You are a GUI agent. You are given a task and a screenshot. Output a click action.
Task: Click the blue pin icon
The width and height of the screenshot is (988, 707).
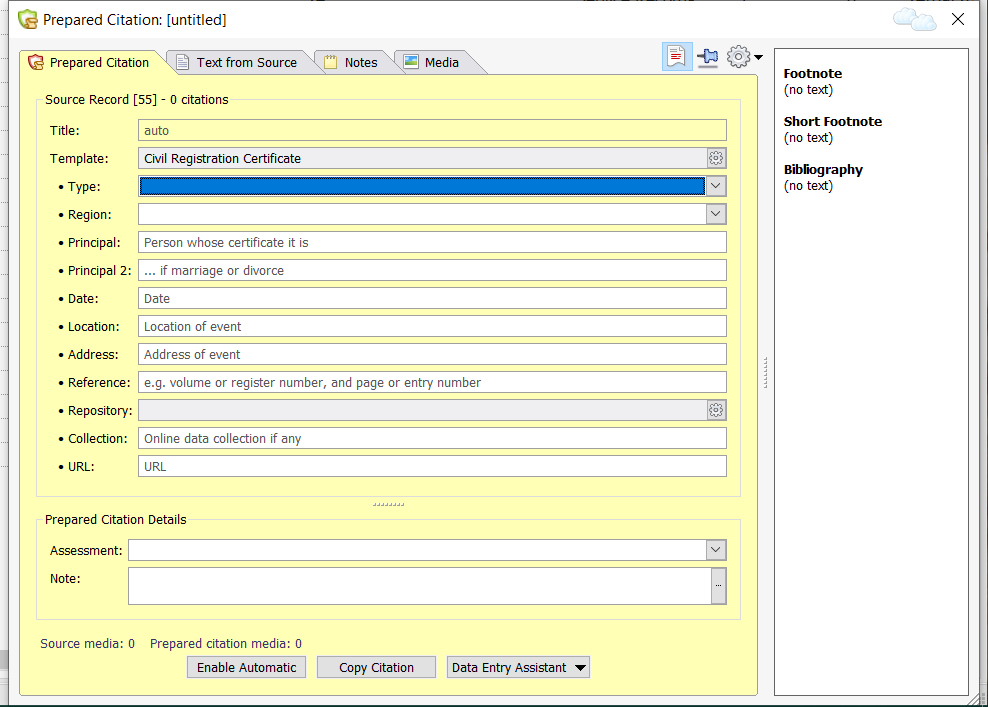tap(708, 57)
